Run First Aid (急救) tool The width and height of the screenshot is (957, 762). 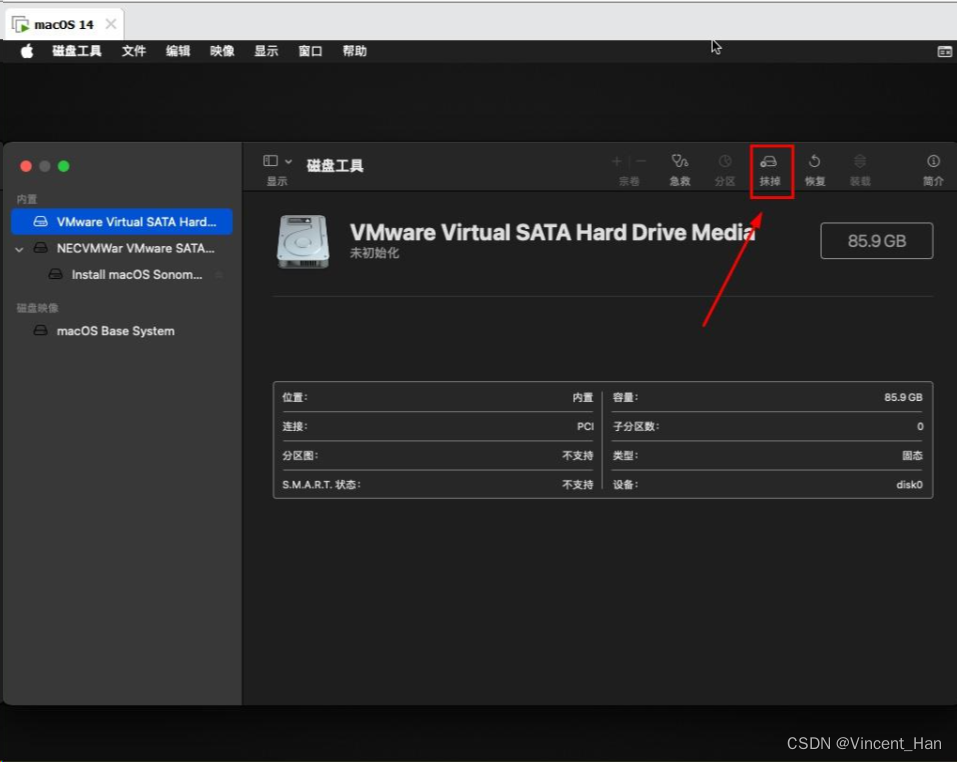(679, 170)
